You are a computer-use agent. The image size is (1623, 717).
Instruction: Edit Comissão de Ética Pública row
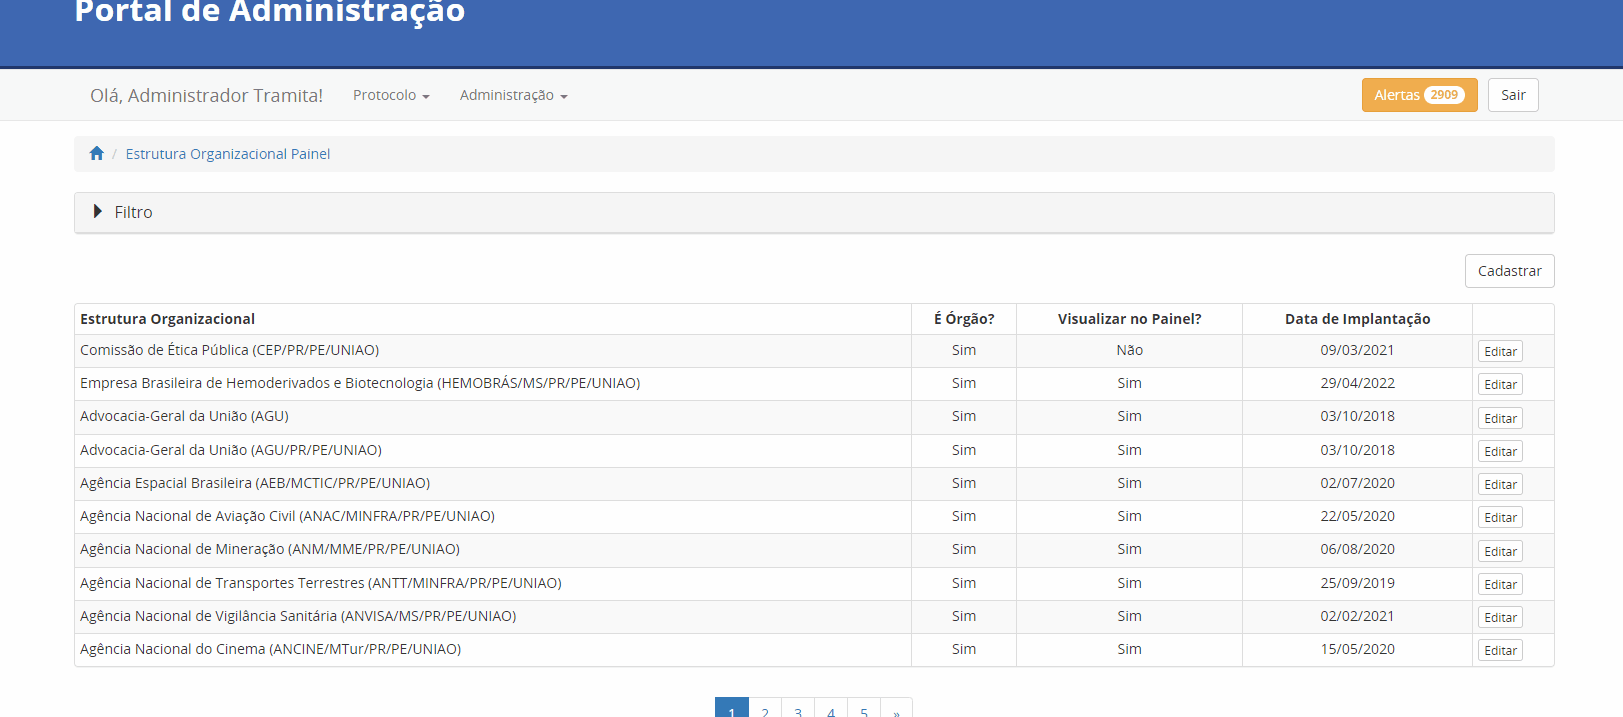pyautogui.click(x=1500, y=351)
